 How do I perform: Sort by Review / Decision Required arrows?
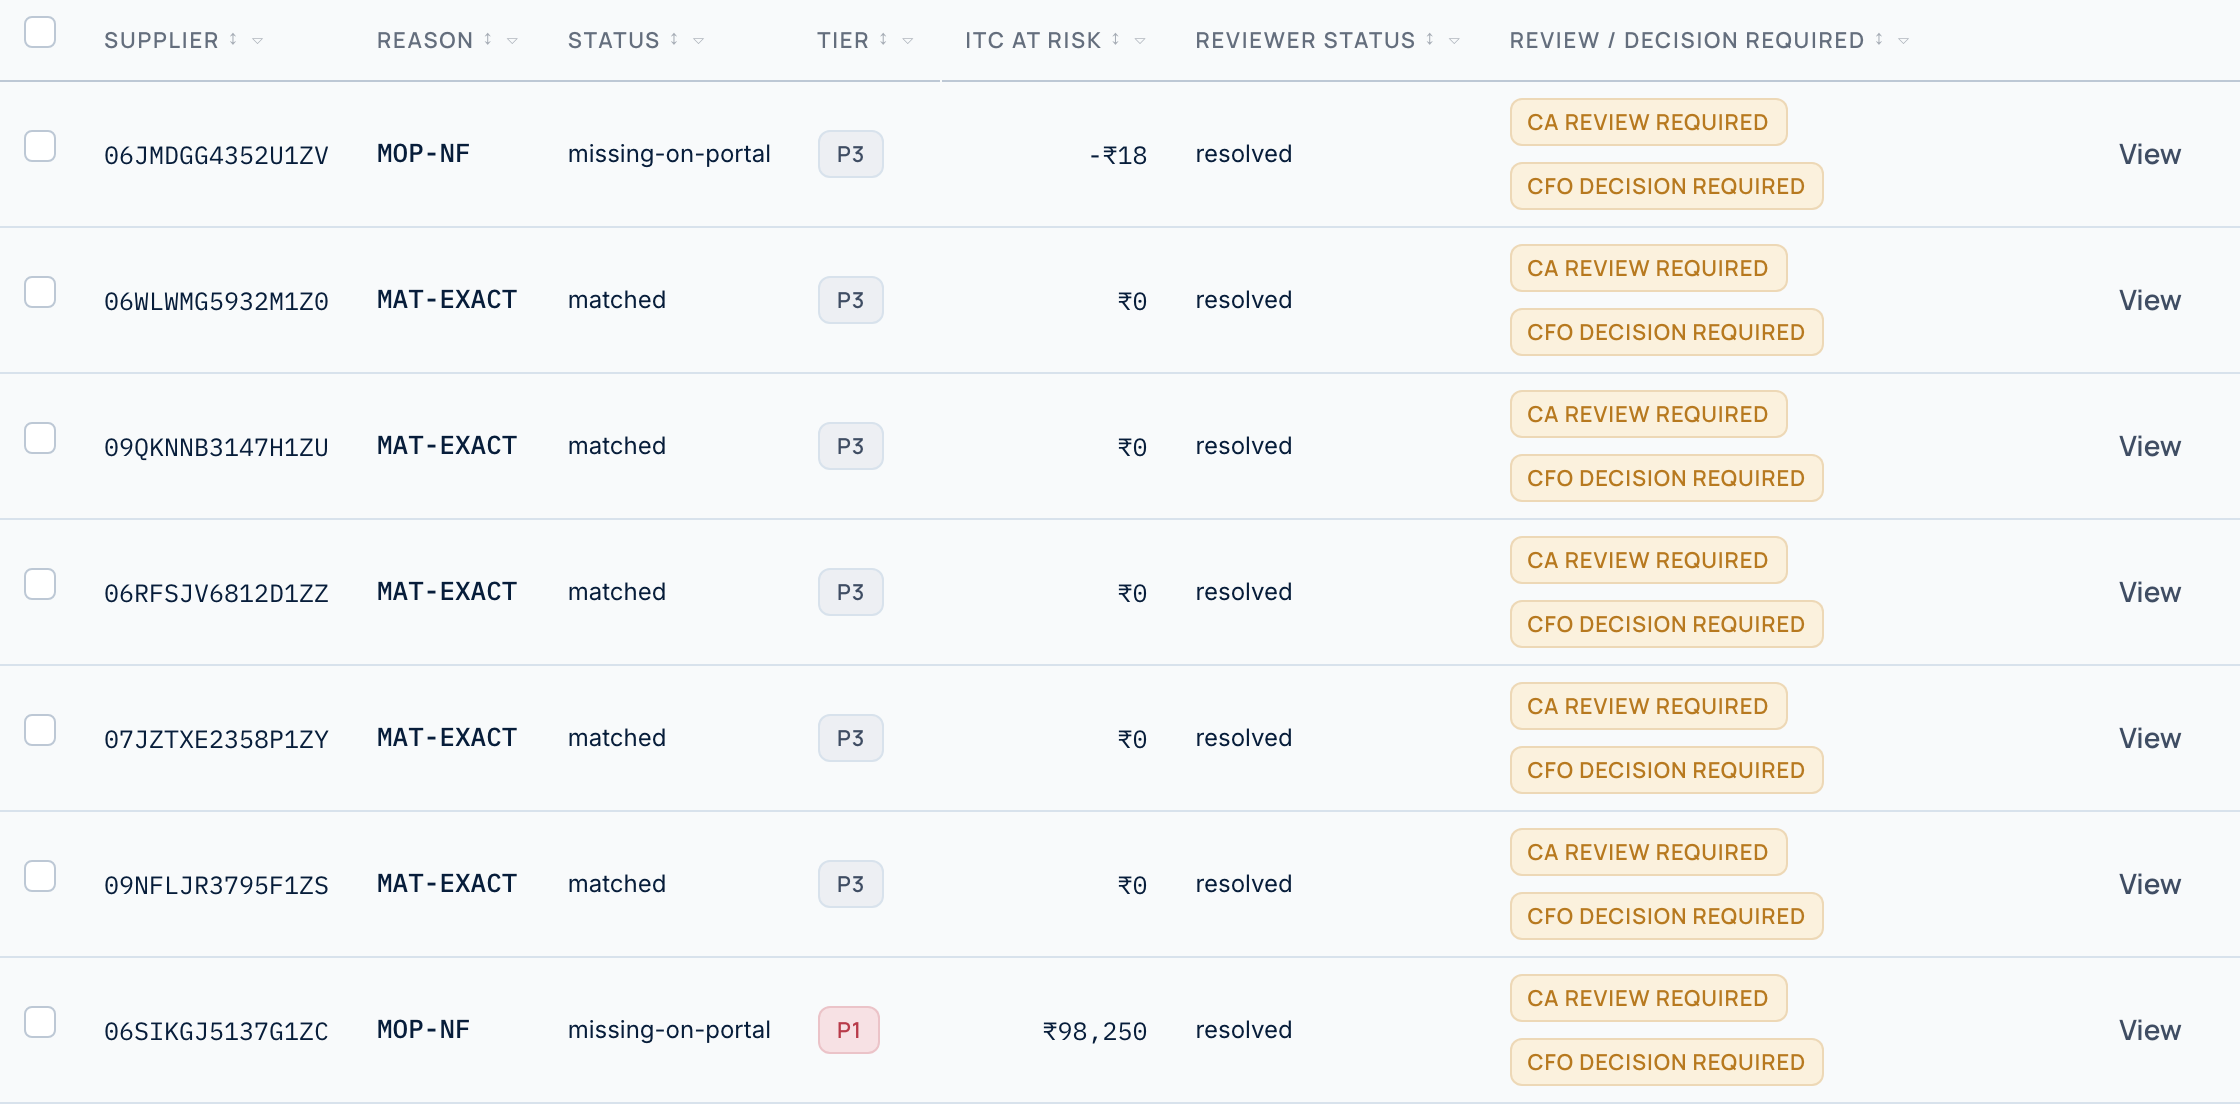(x=1879, y=39)
